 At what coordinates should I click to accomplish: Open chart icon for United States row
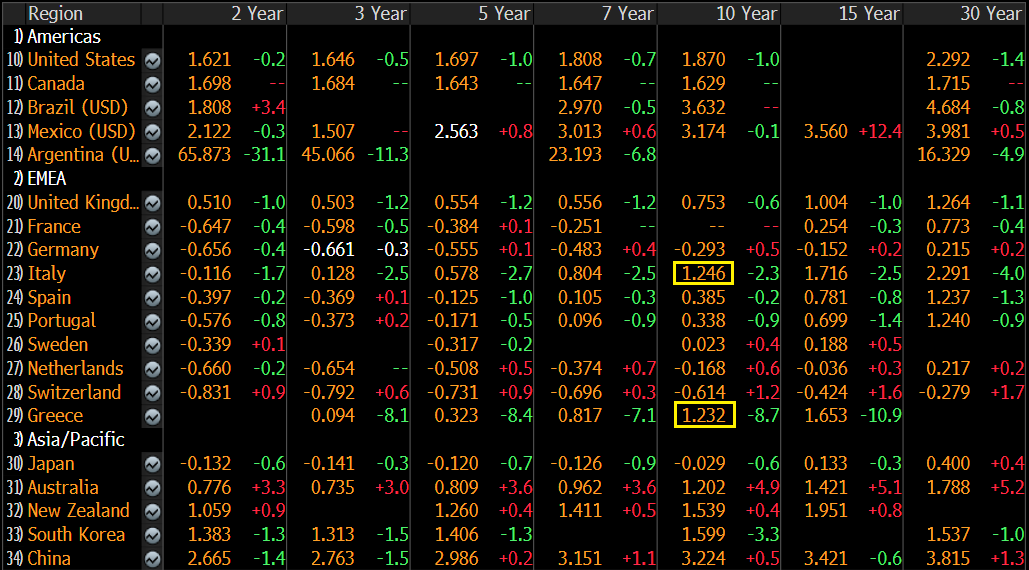pyautogui.click(x=152, y=60)
